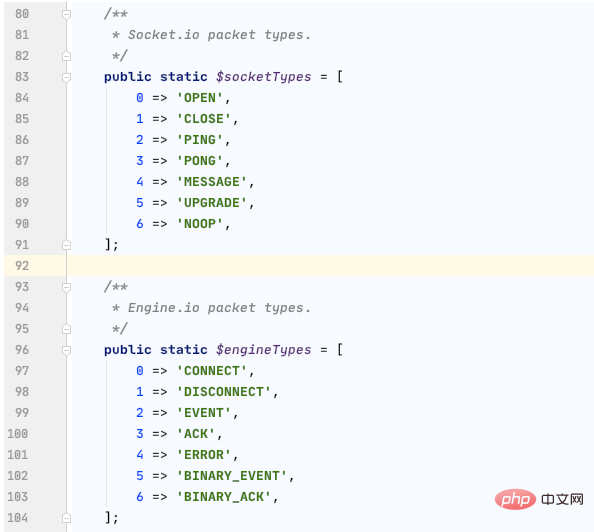This screenshot has width=594, height=532.
Task: Click the comment end fold marker at line 82
Action: click(x=66, y=56)
